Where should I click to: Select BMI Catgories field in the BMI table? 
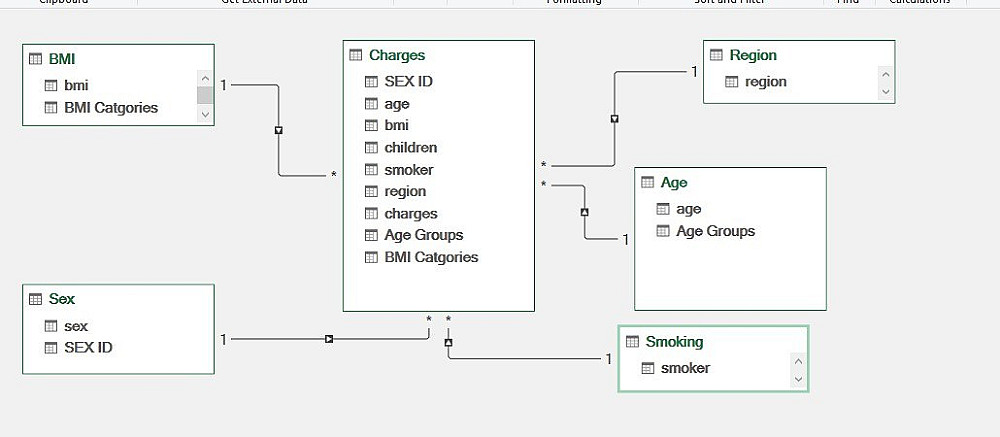111,107
